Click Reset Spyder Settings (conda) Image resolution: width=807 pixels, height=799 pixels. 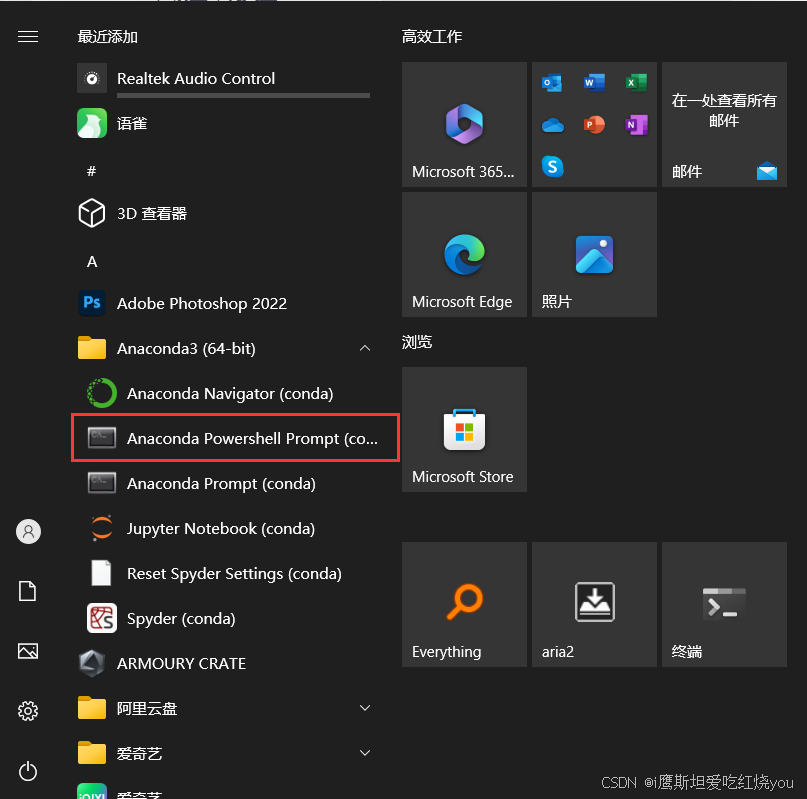[x=229, y=574]
